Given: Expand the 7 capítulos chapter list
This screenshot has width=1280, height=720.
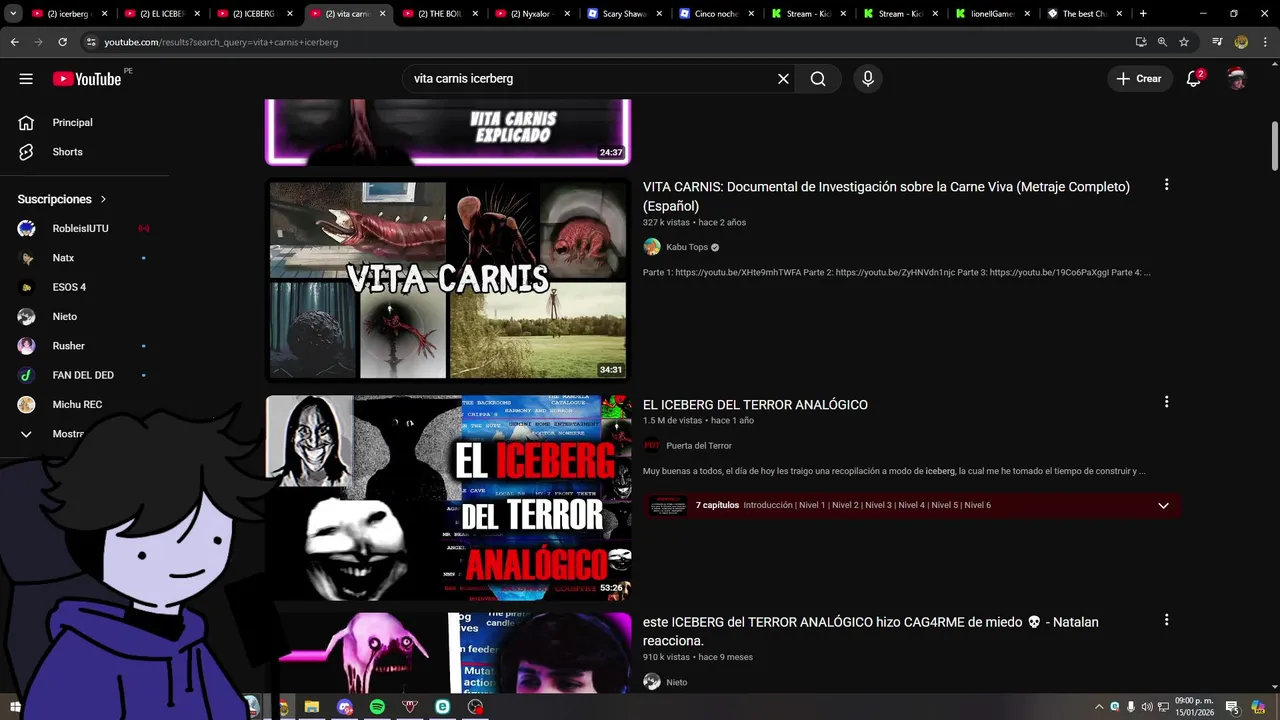Looking at the screenshot, I should 1163,505.
